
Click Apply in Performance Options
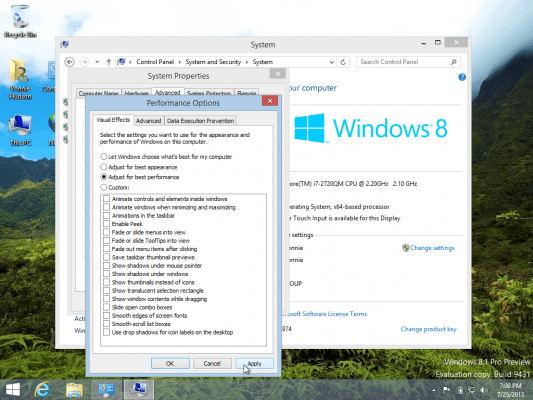click(x=255, y=363)
